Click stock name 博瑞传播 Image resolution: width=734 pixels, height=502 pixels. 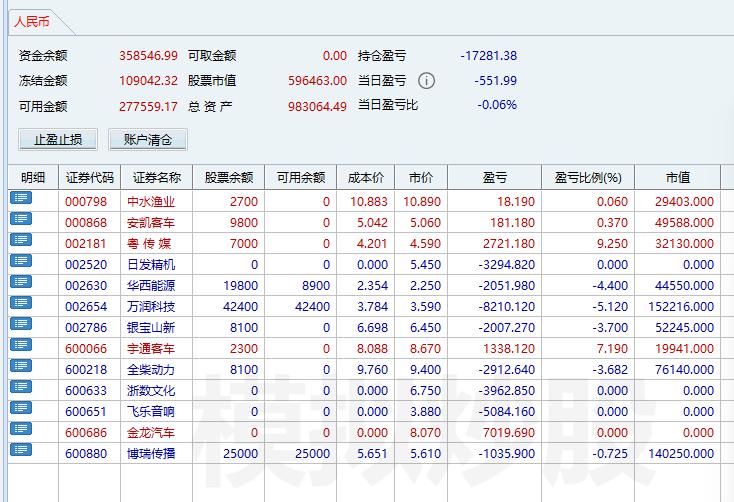tap(151, 454)
